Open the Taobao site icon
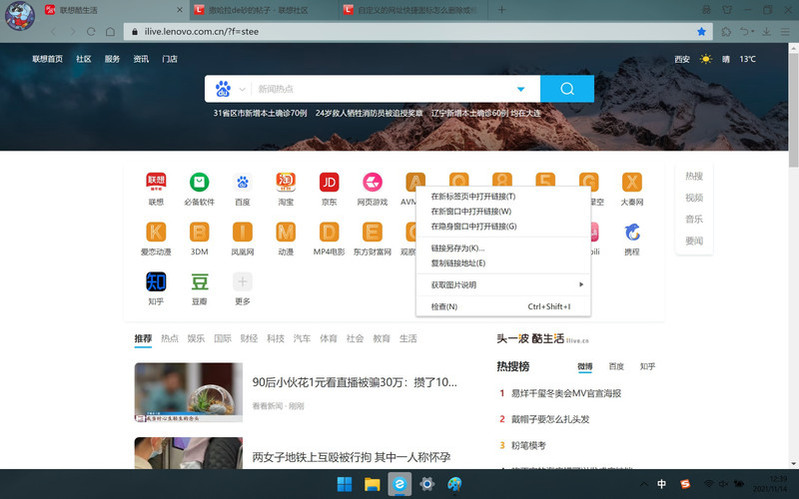 point(286,182)
